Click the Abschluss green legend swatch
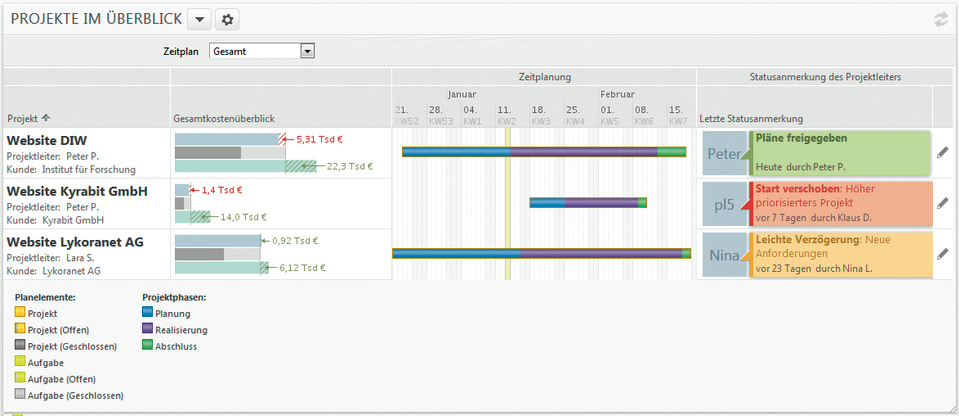 [x=148, y=345]
